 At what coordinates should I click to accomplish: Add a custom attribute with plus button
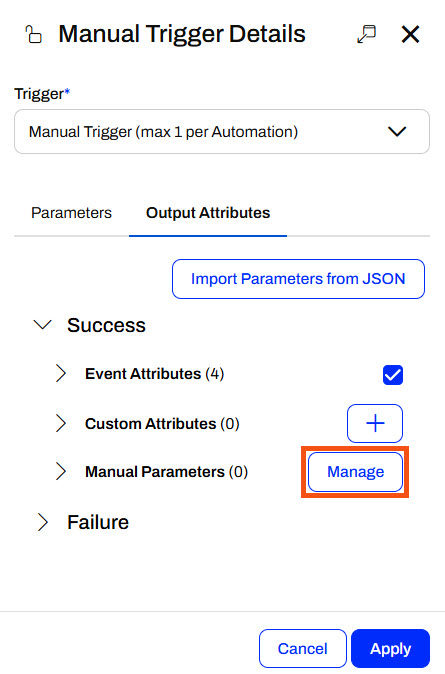click(375, 423)
